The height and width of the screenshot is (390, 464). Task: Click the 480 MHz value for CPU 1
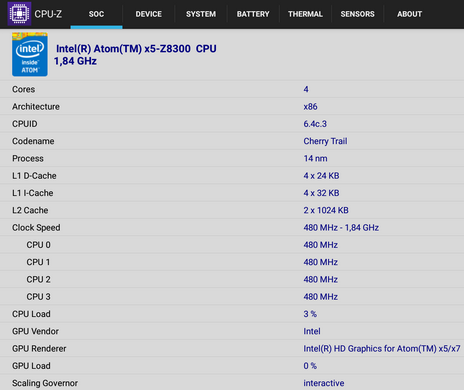tap(321, 262)
